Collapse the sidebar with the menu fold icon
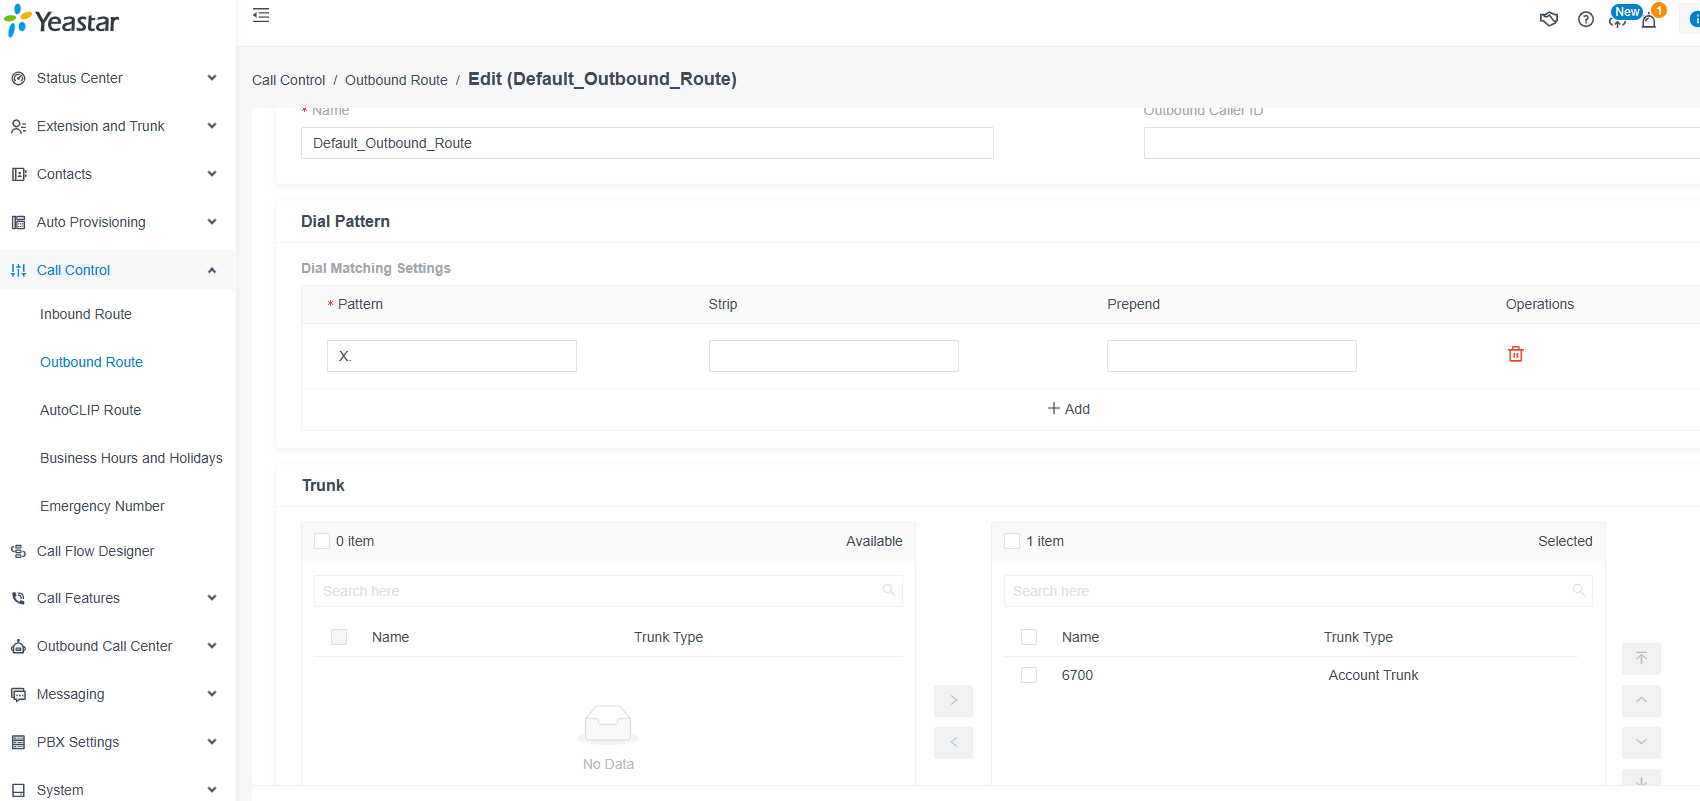The height and width of the screenshot is (801, 1700). click(261, 15)
